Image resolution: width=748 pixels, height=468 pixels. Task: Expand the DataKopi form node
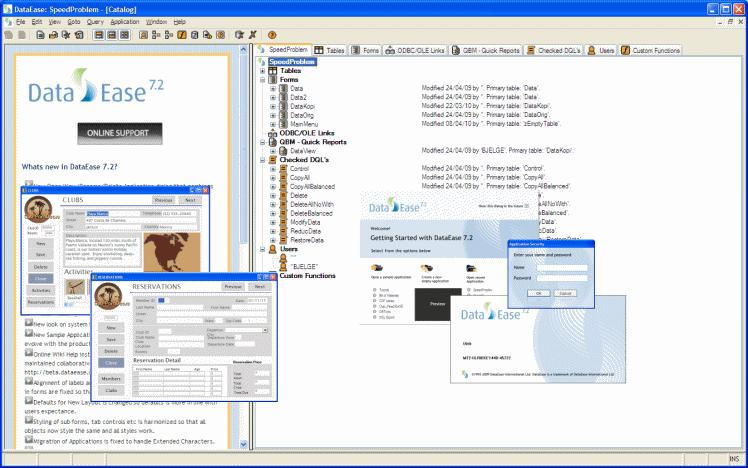273,106
